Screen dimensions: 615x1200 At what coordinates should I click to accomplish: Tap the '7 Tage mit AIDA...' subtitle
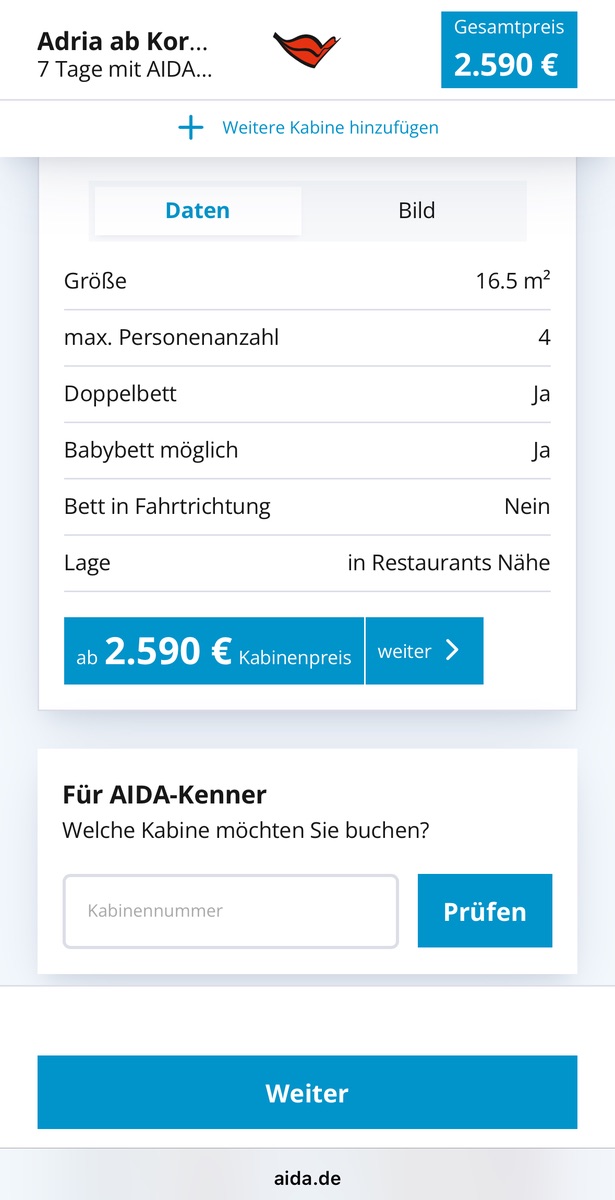coord(124,70)
